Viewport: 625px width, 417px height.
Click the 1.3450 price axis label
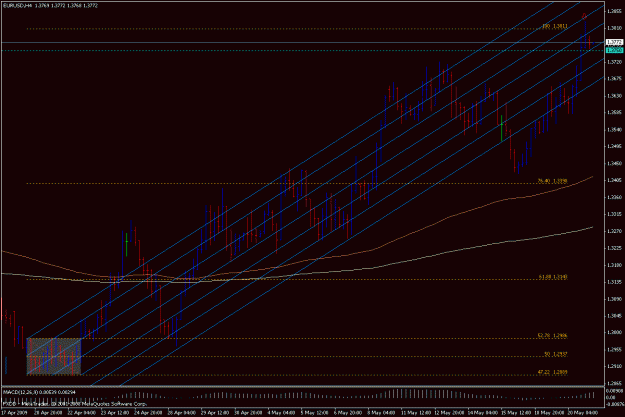click(614, 163)
